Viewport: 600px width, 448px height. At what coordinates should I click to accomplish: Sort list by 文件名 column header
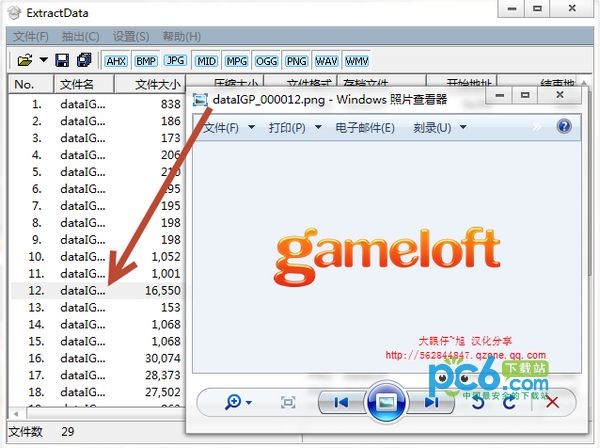tap(83, 84)
